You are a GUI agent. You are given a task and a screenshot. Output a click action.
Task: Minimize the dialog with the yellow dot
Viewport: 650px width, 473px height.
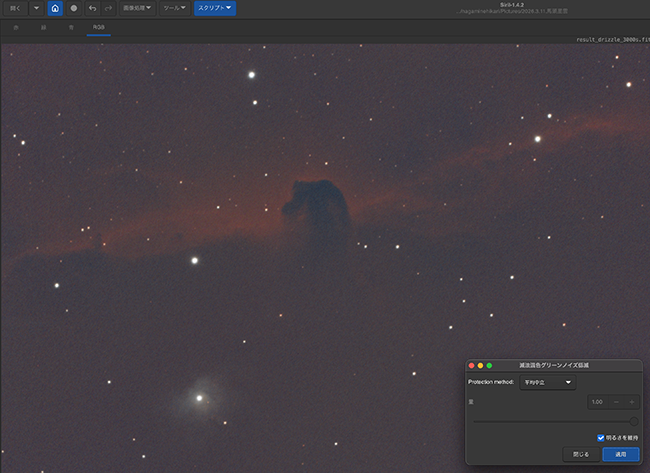pyautogui.click(x=481, y=365)
